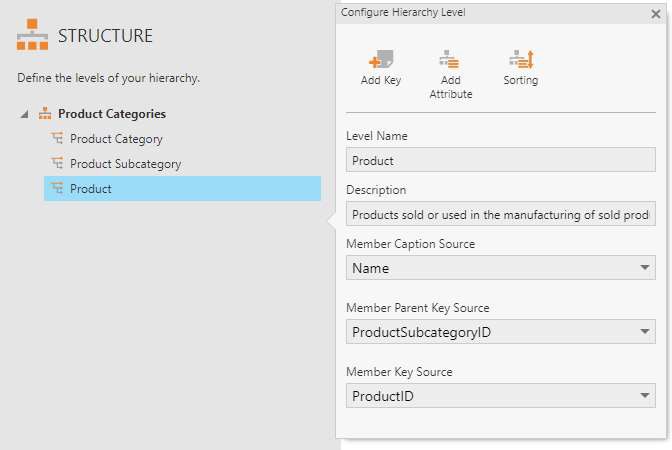This screenshot has height=450, width=672.
Task: Click the Add Key icon
Action: coord(380,59)
